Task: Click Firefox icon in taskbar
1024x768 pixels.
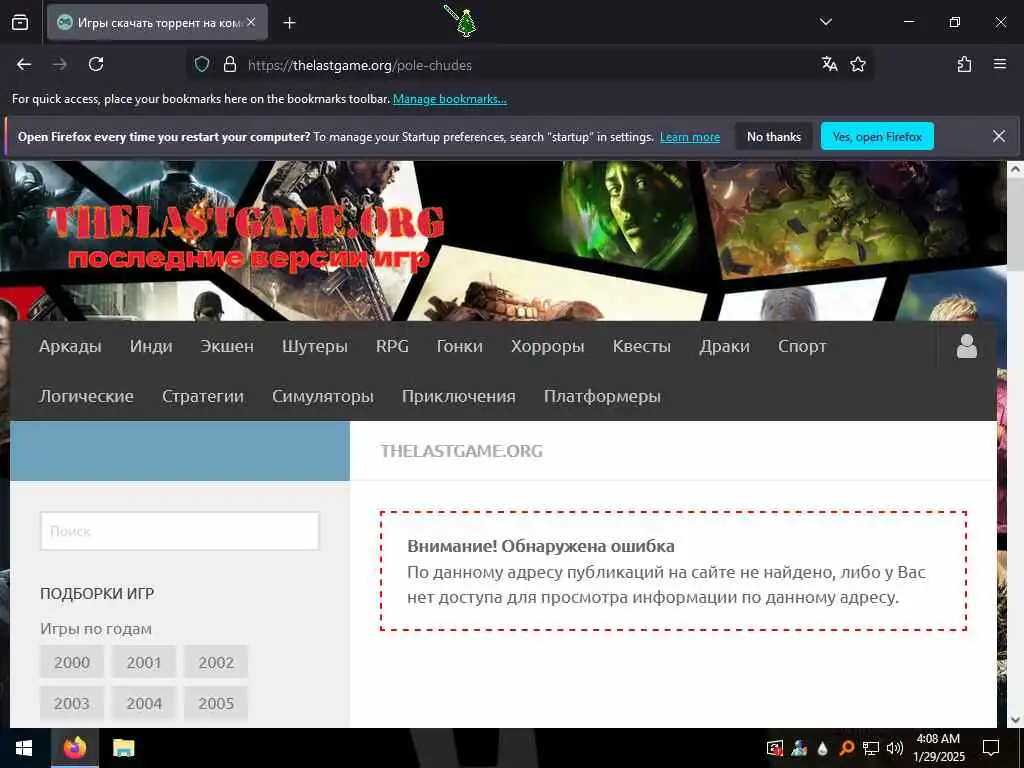Action: tap(75, 748)
